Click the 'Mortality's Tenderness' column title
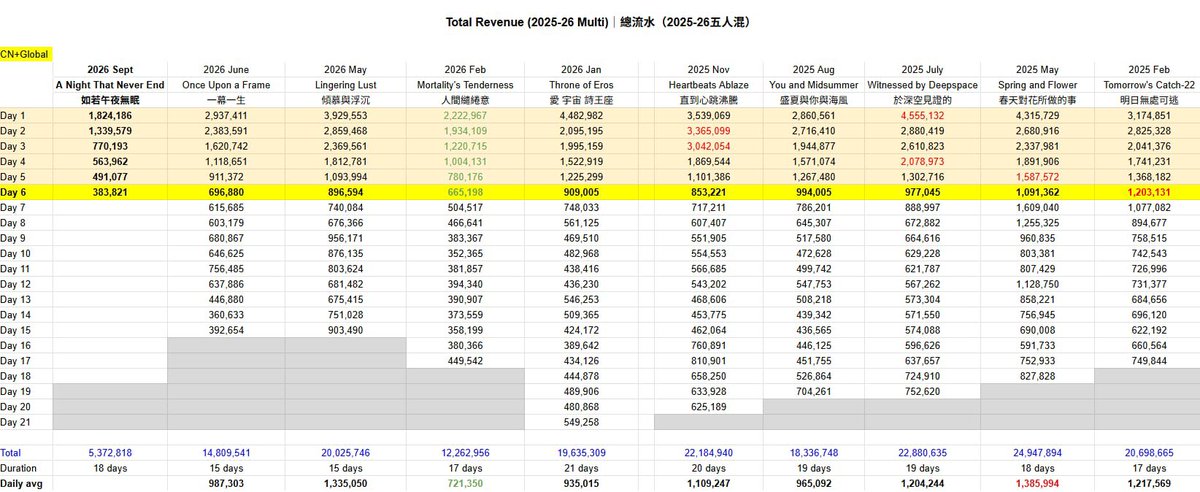The width and height of the screenshot is (1200, 492). coord(464,85)
